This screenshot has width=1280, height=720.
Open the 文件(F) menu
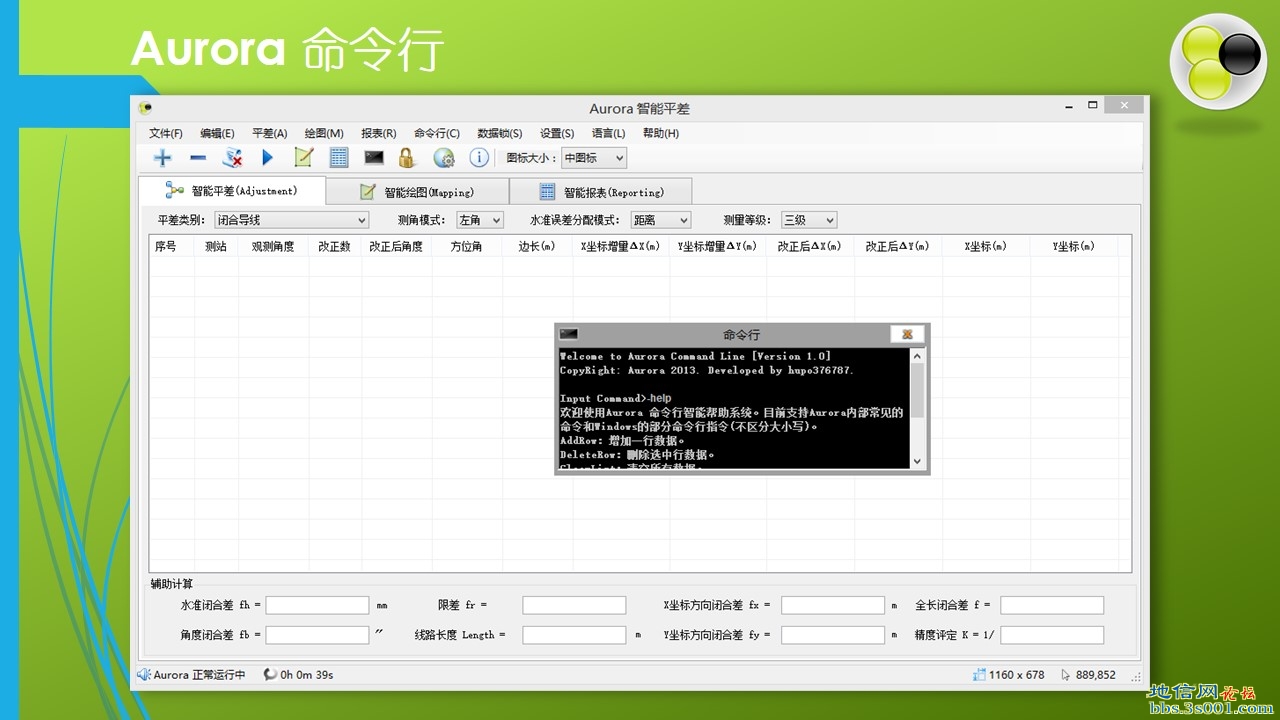point(166,133)
